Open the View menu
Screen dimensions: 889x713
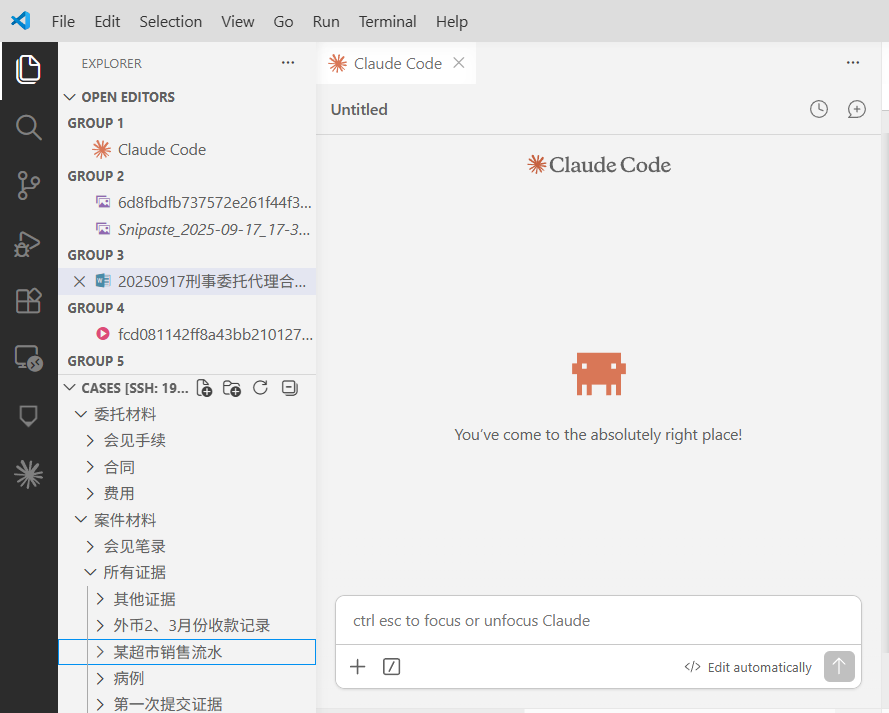238,22
